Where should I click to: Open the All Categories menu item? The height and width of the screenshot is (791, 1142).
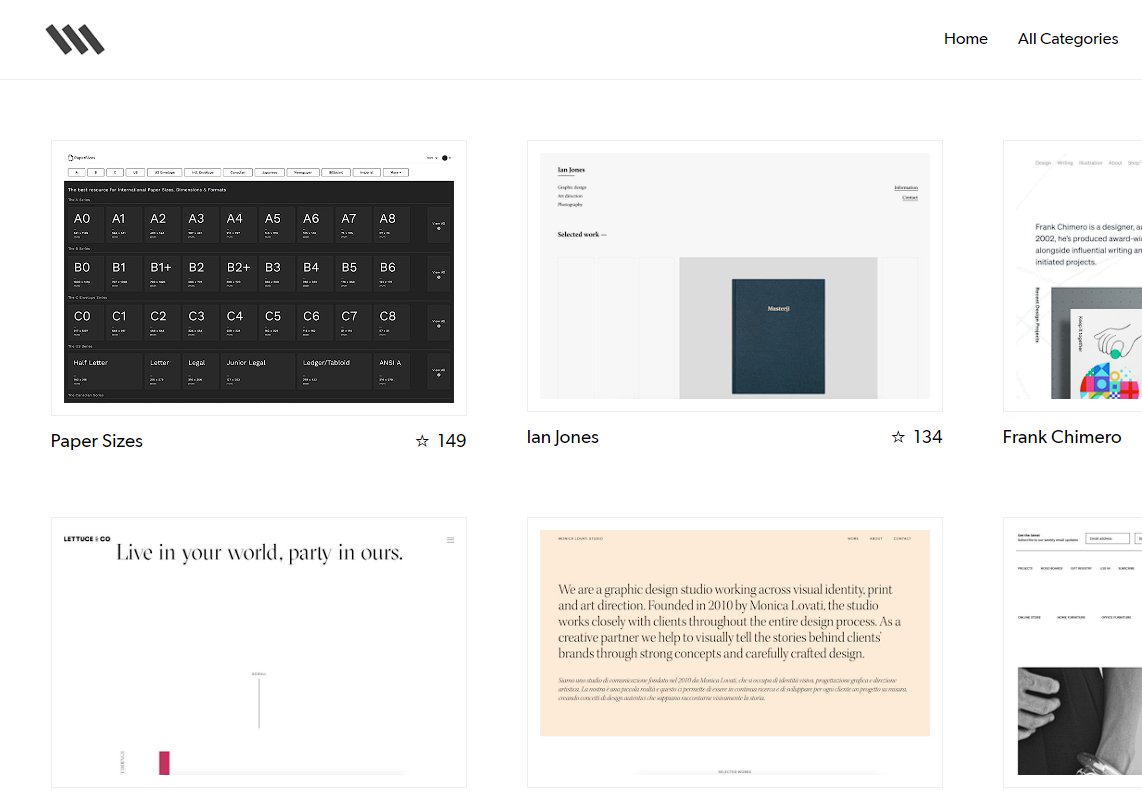coord(1068,39)
